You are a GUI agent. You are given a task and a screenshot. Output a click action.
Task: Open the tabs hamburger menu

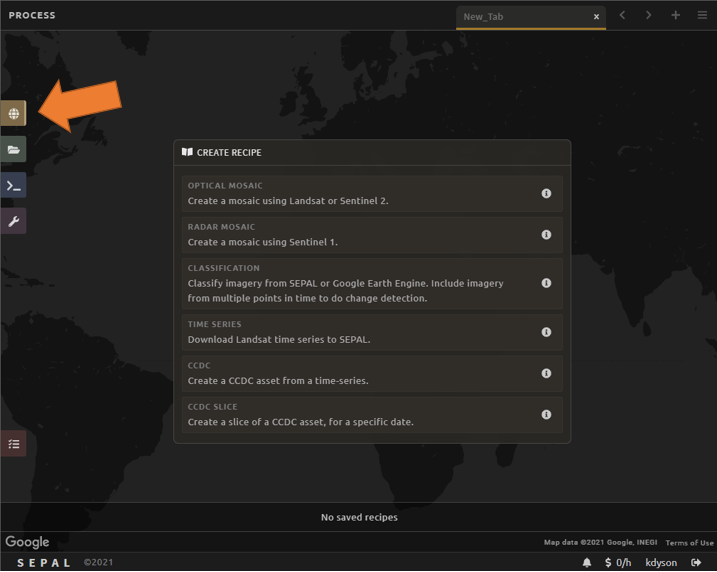tap(702, 16)
